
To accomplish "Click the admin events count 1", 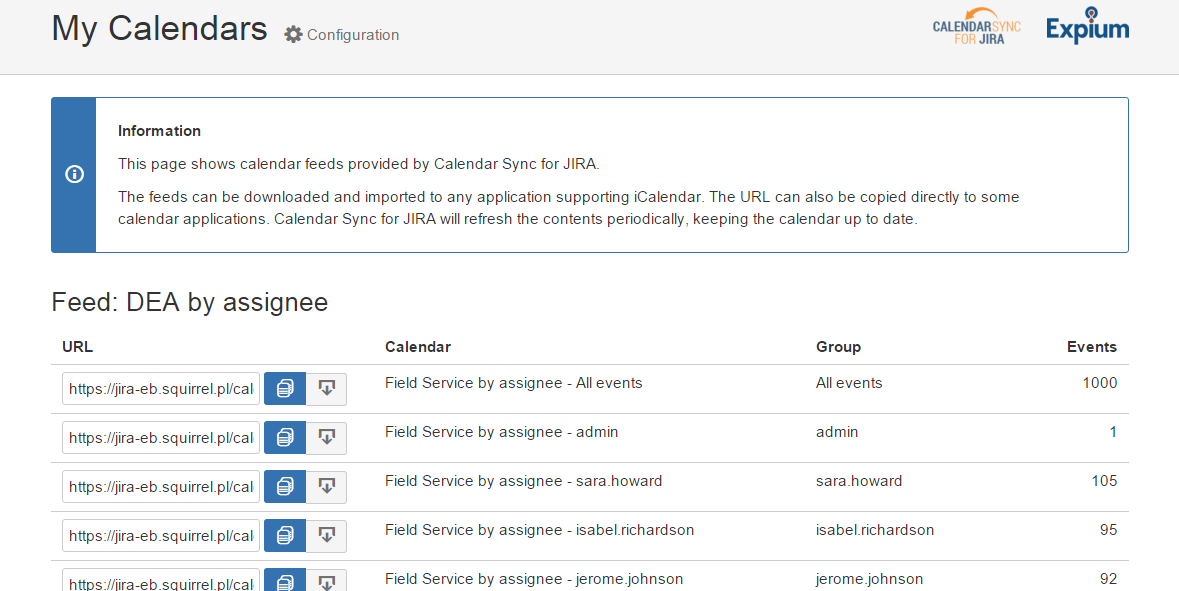I will tap(1112, 432).
